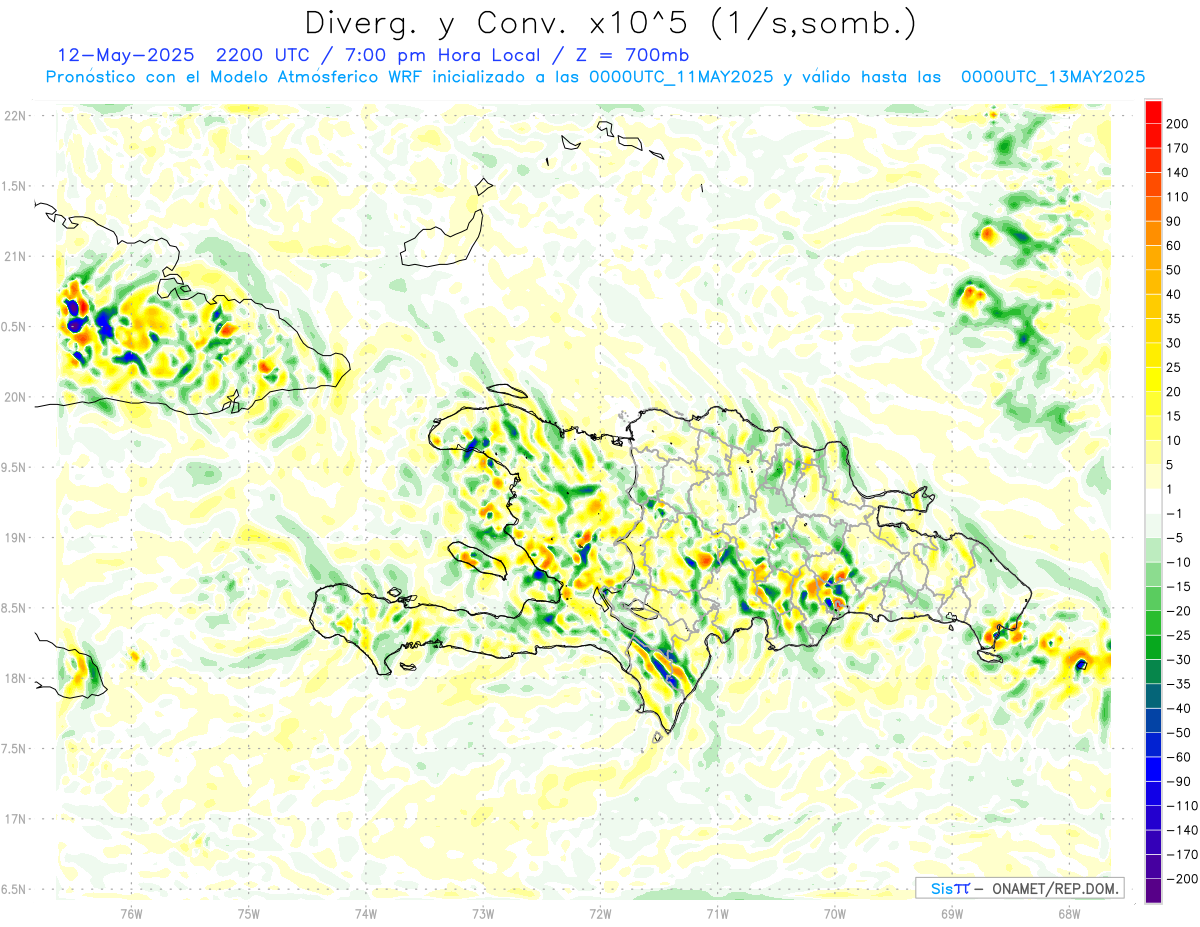Click the '19N' latitude label

tap(15, 538)
